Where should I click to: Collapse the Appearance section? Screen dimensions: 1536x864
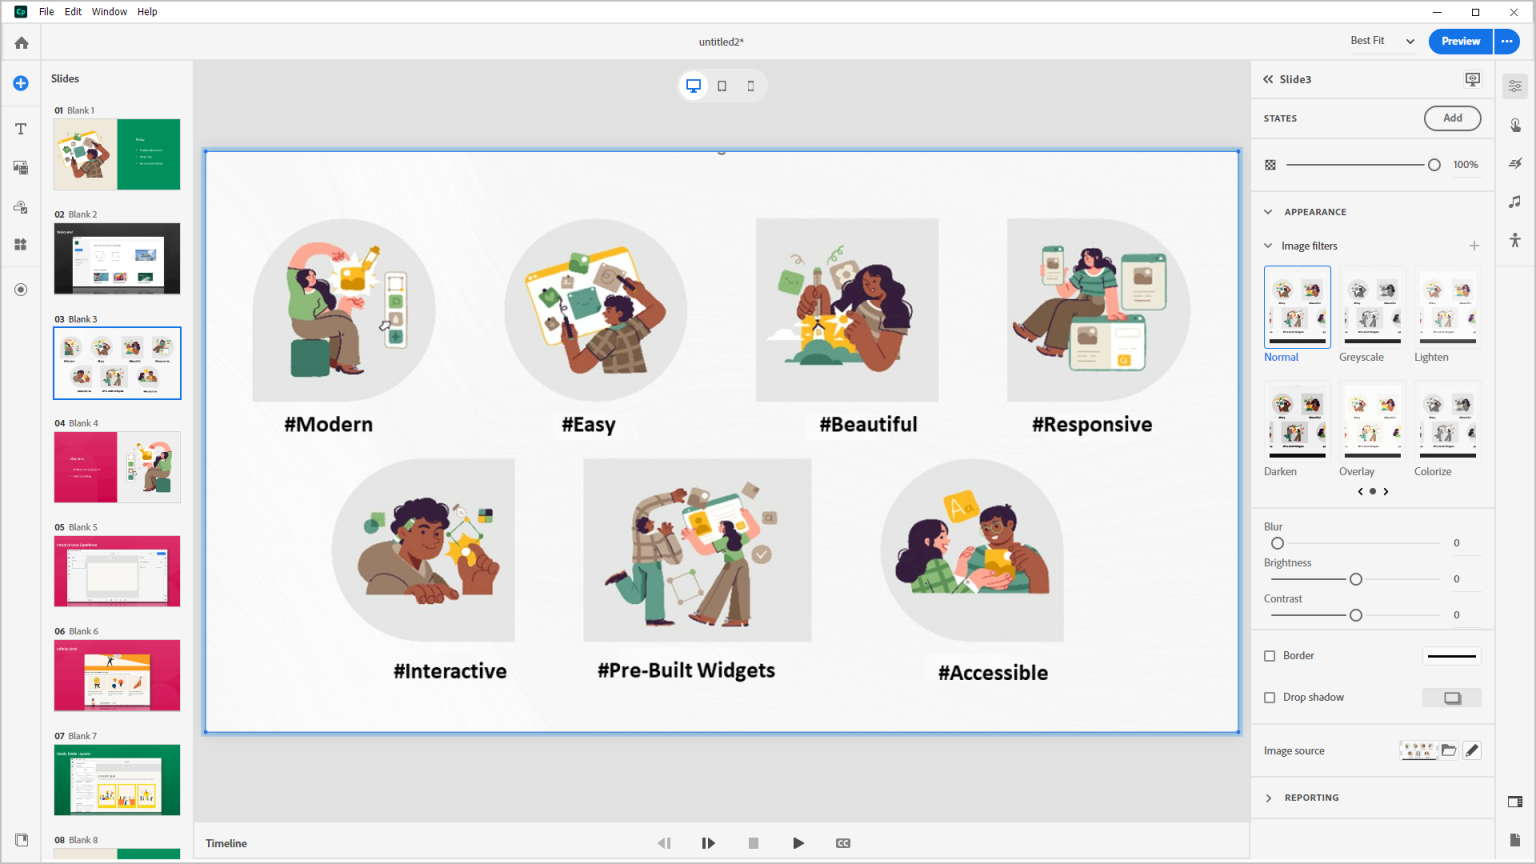1268,211
